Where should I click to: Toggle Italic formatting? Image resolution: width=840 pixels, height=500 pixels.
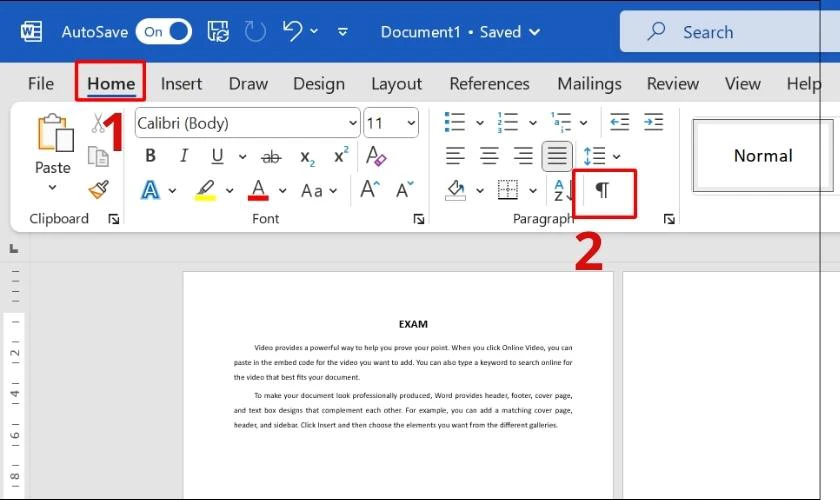point(184,156)
